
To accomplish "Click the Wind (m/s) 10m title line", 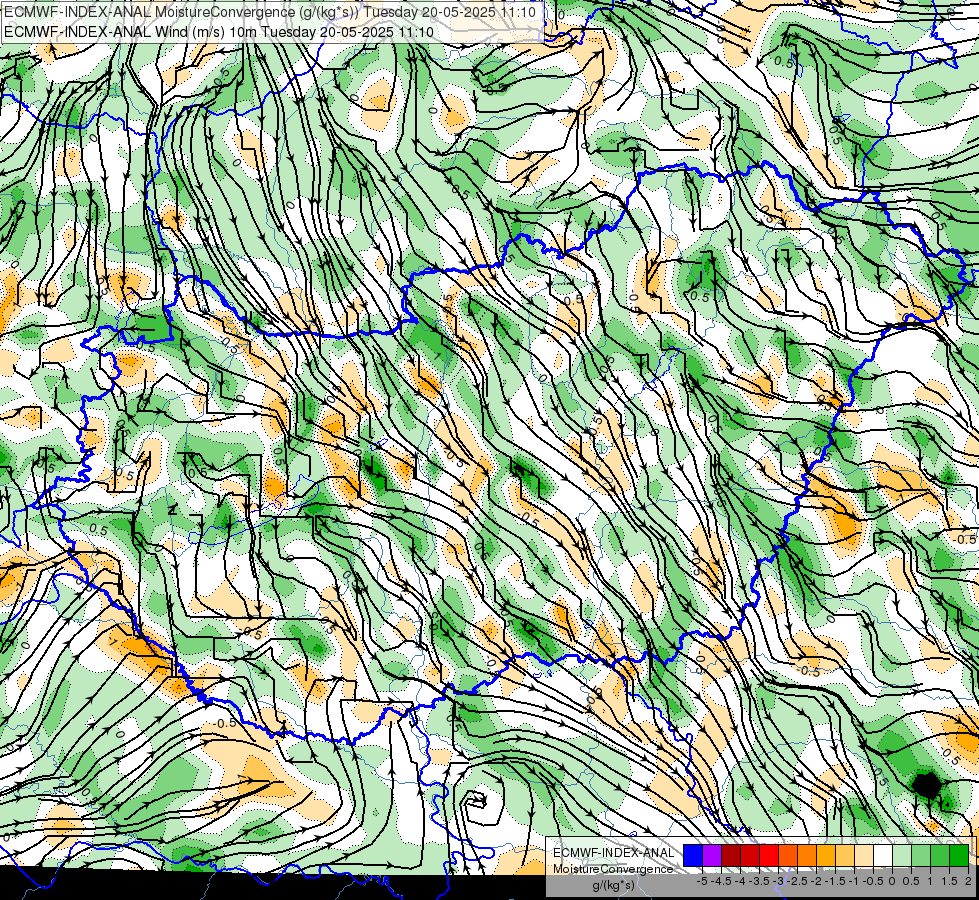I will coord(219,32).
